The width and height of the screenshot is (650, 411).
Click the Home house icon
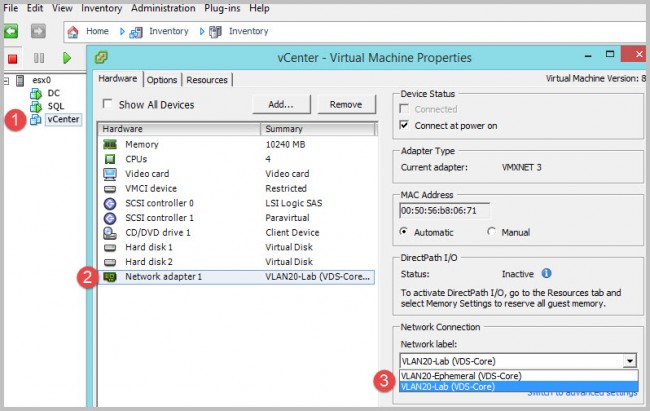73,32
